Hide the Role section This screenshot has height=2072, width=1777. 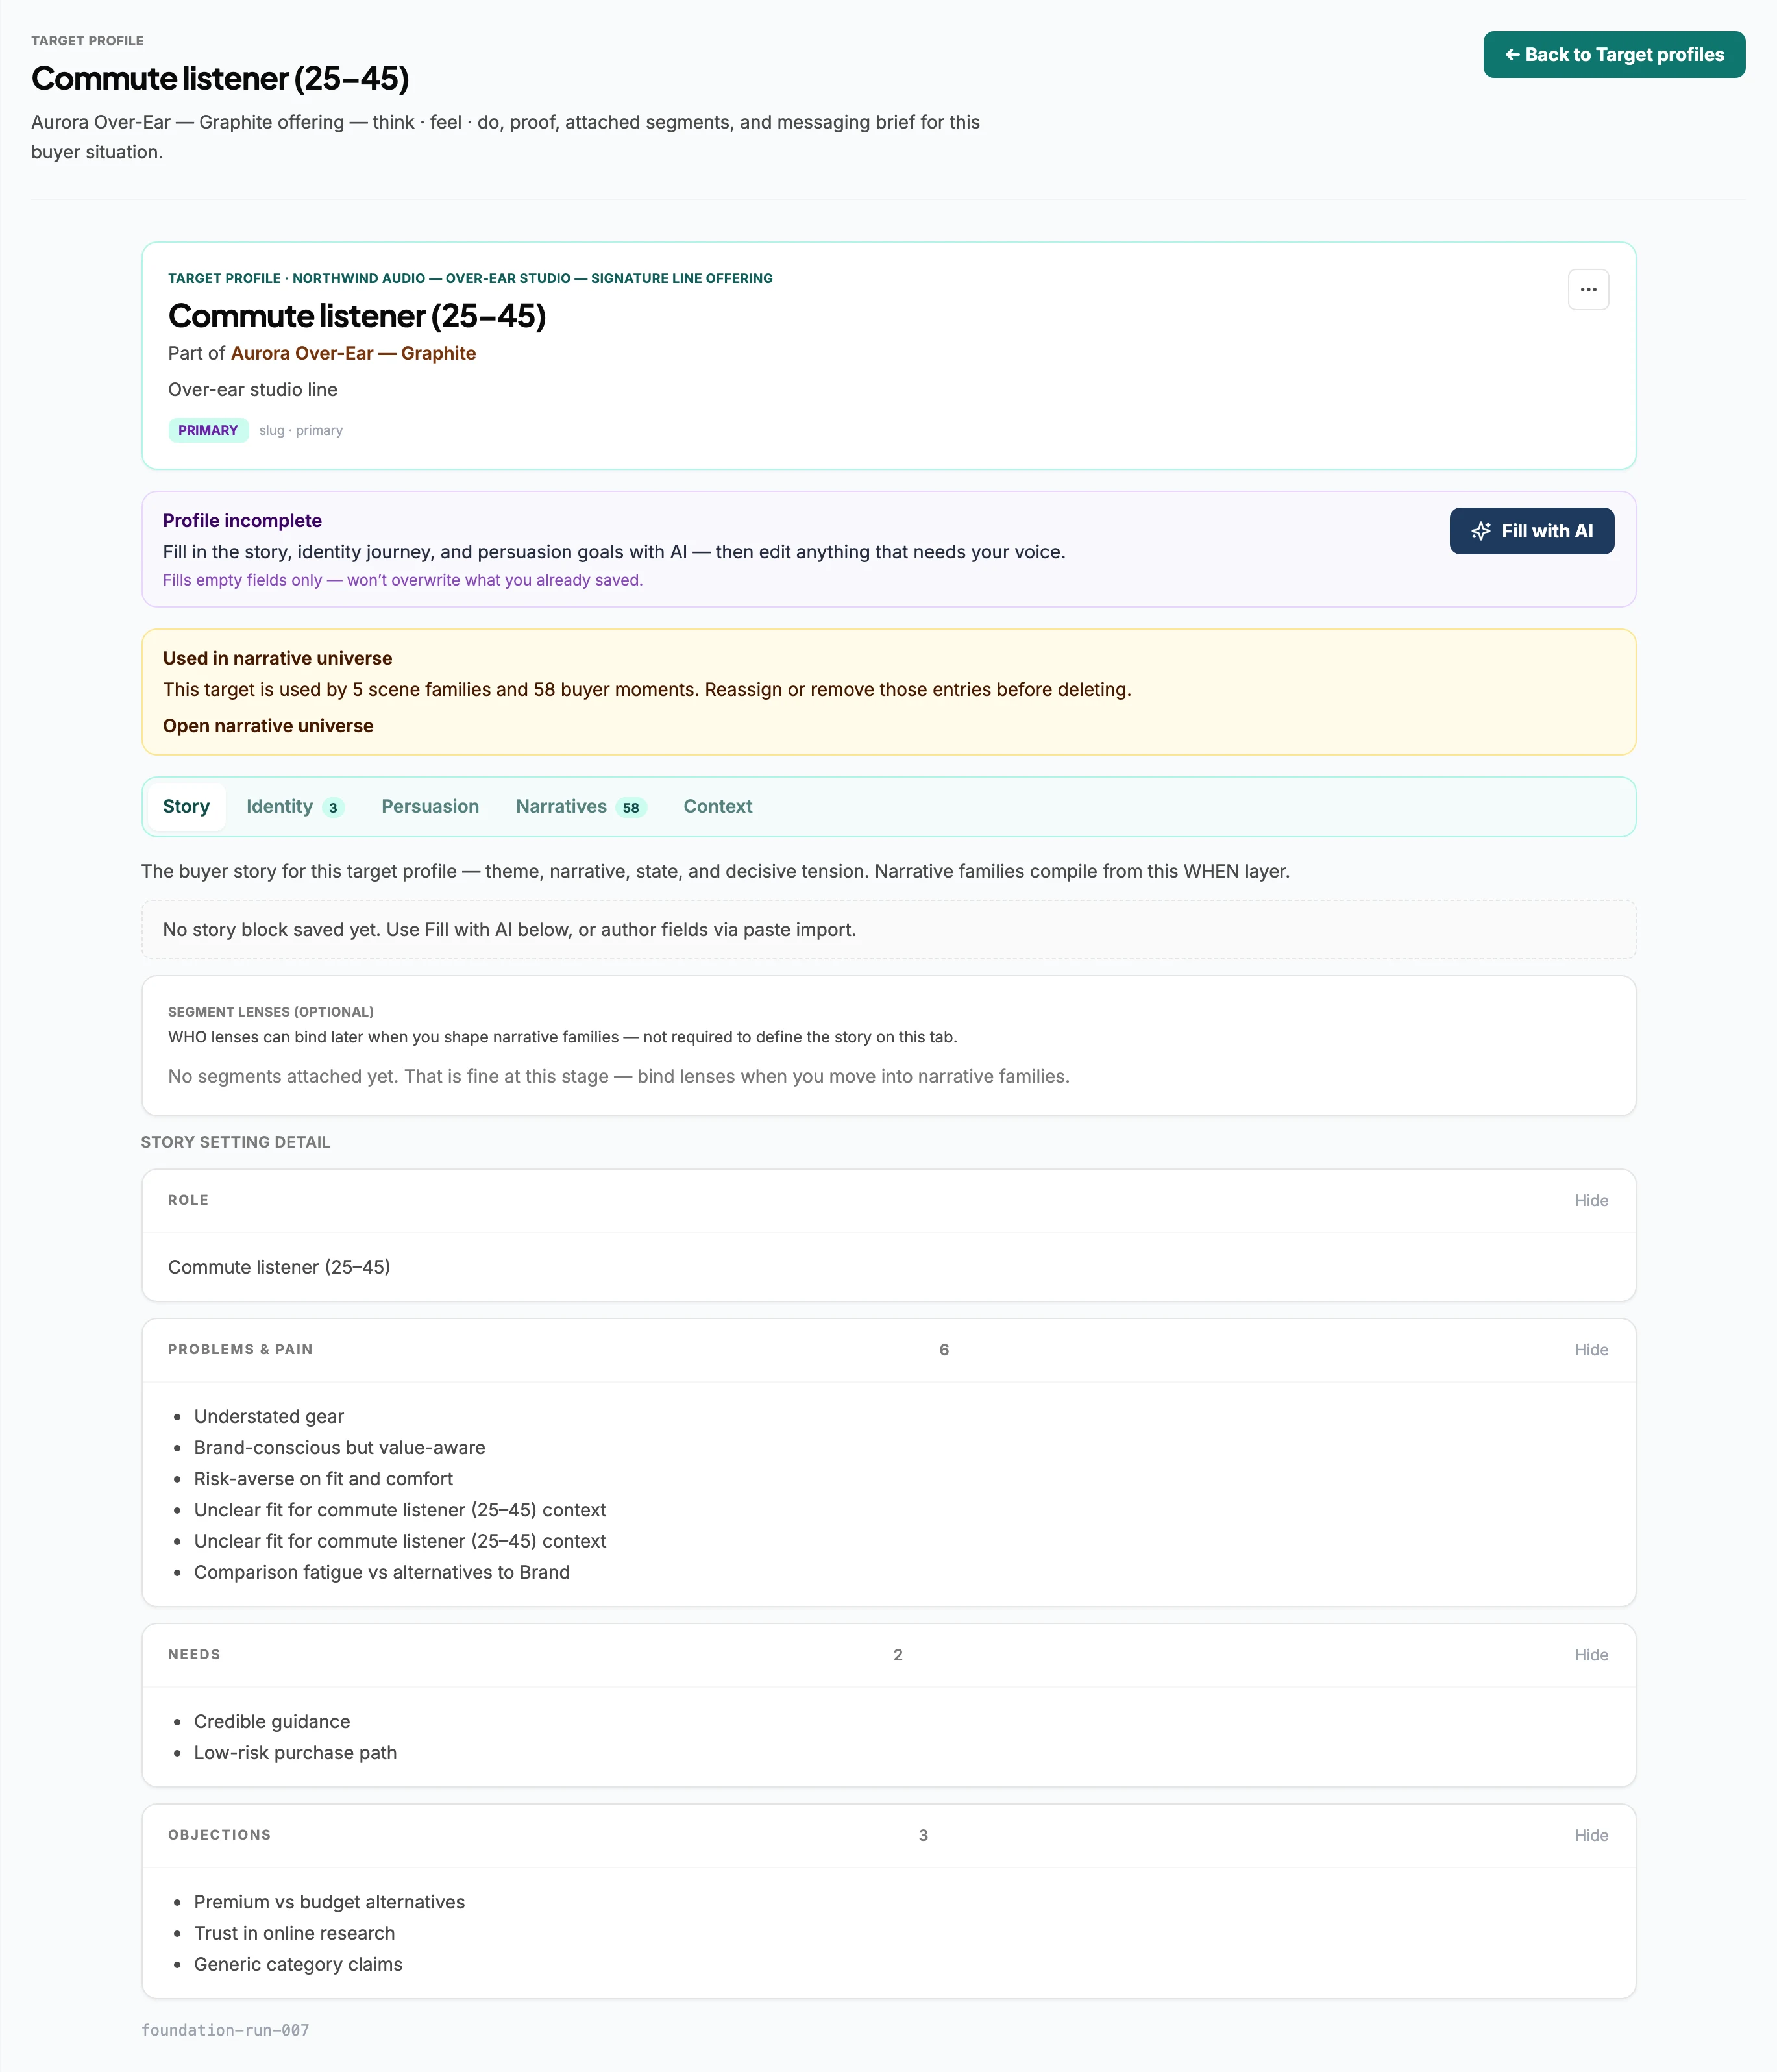click(1591, 1201)
